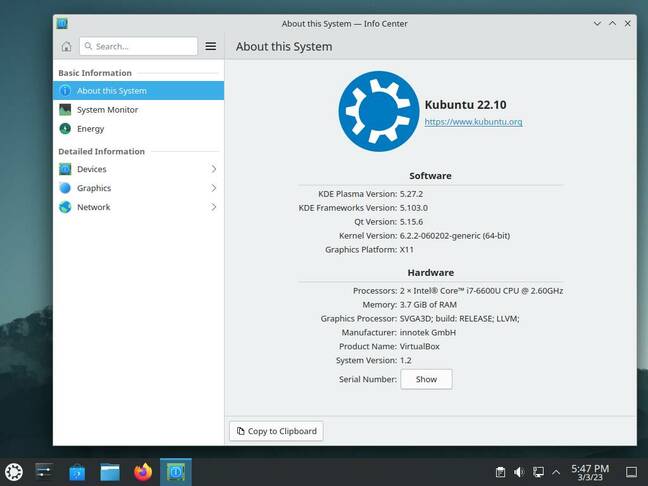Click the About this System info icon

click(x=65, y=91)
